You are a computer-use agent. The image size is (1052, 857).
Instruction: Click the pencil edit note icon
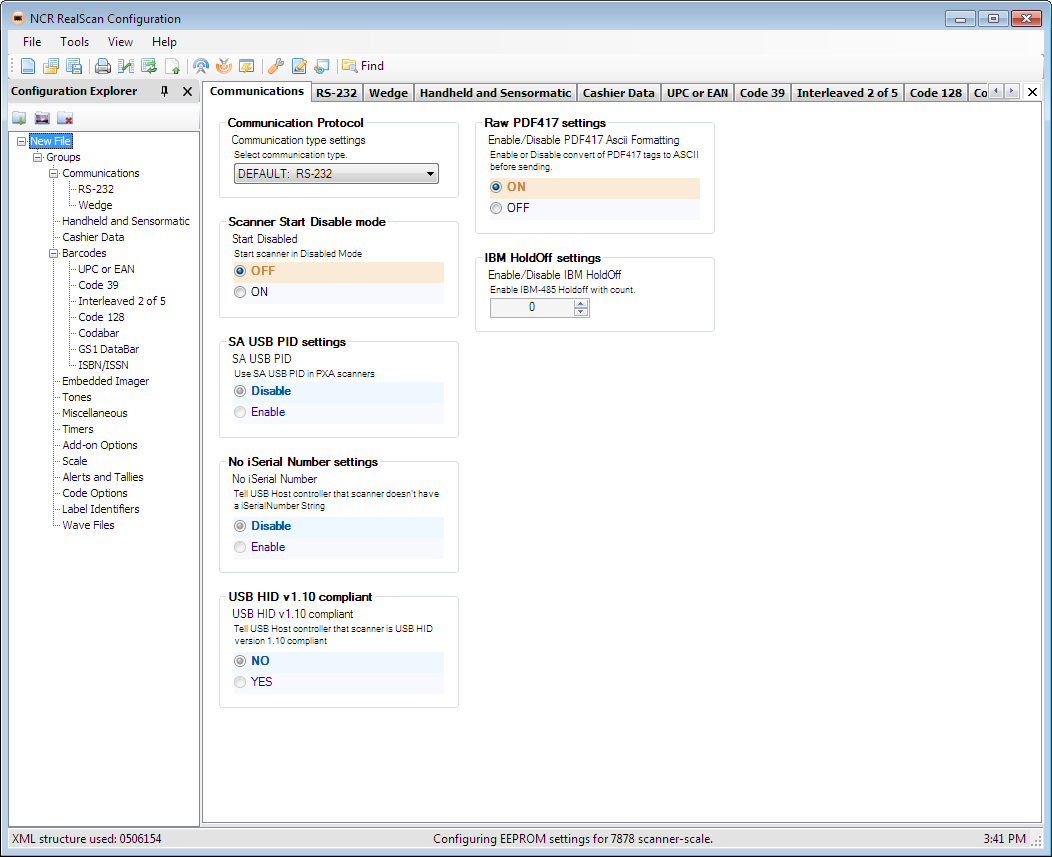tap(299, 66)
